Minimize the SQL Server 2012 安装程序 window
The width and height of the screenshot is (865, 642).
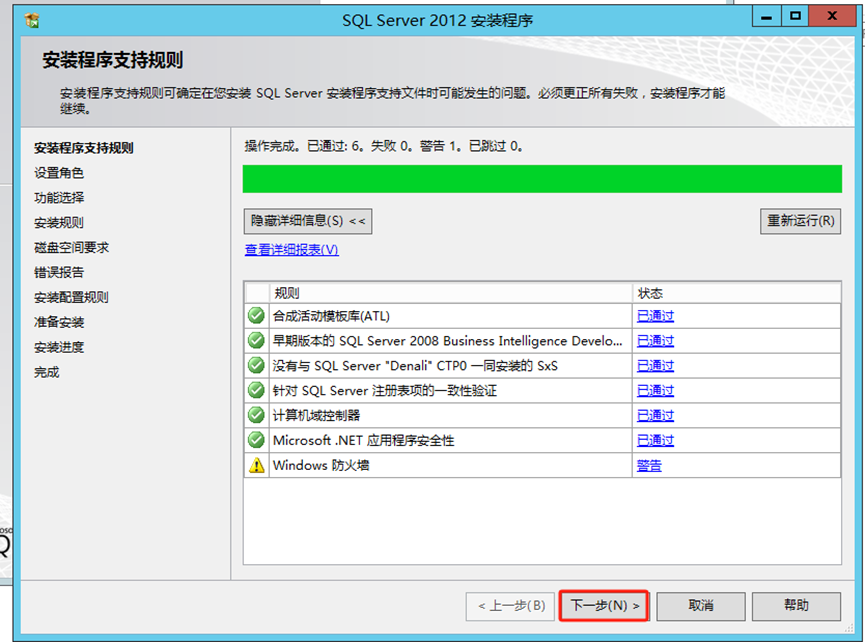(x=766, y=17)
